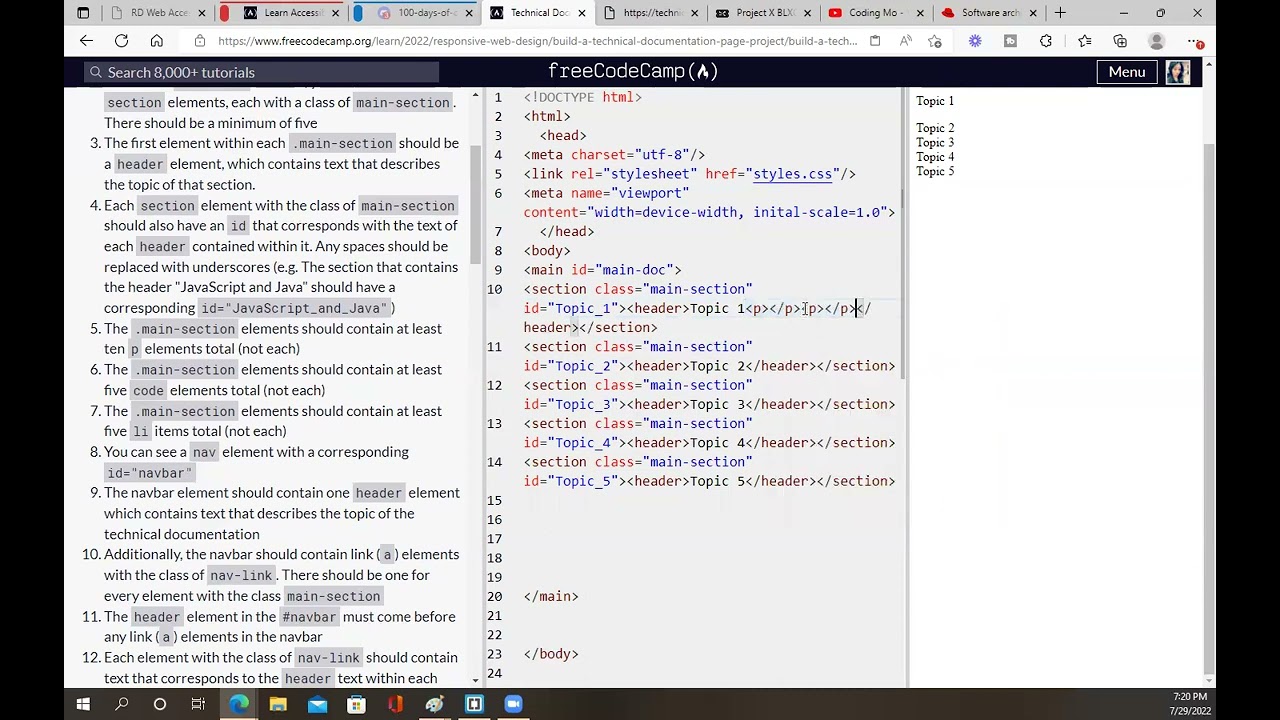The height and width of the screenshot is (720, 1280).
Task: Open Windows taskbar search icon
Action: point(122,704)
